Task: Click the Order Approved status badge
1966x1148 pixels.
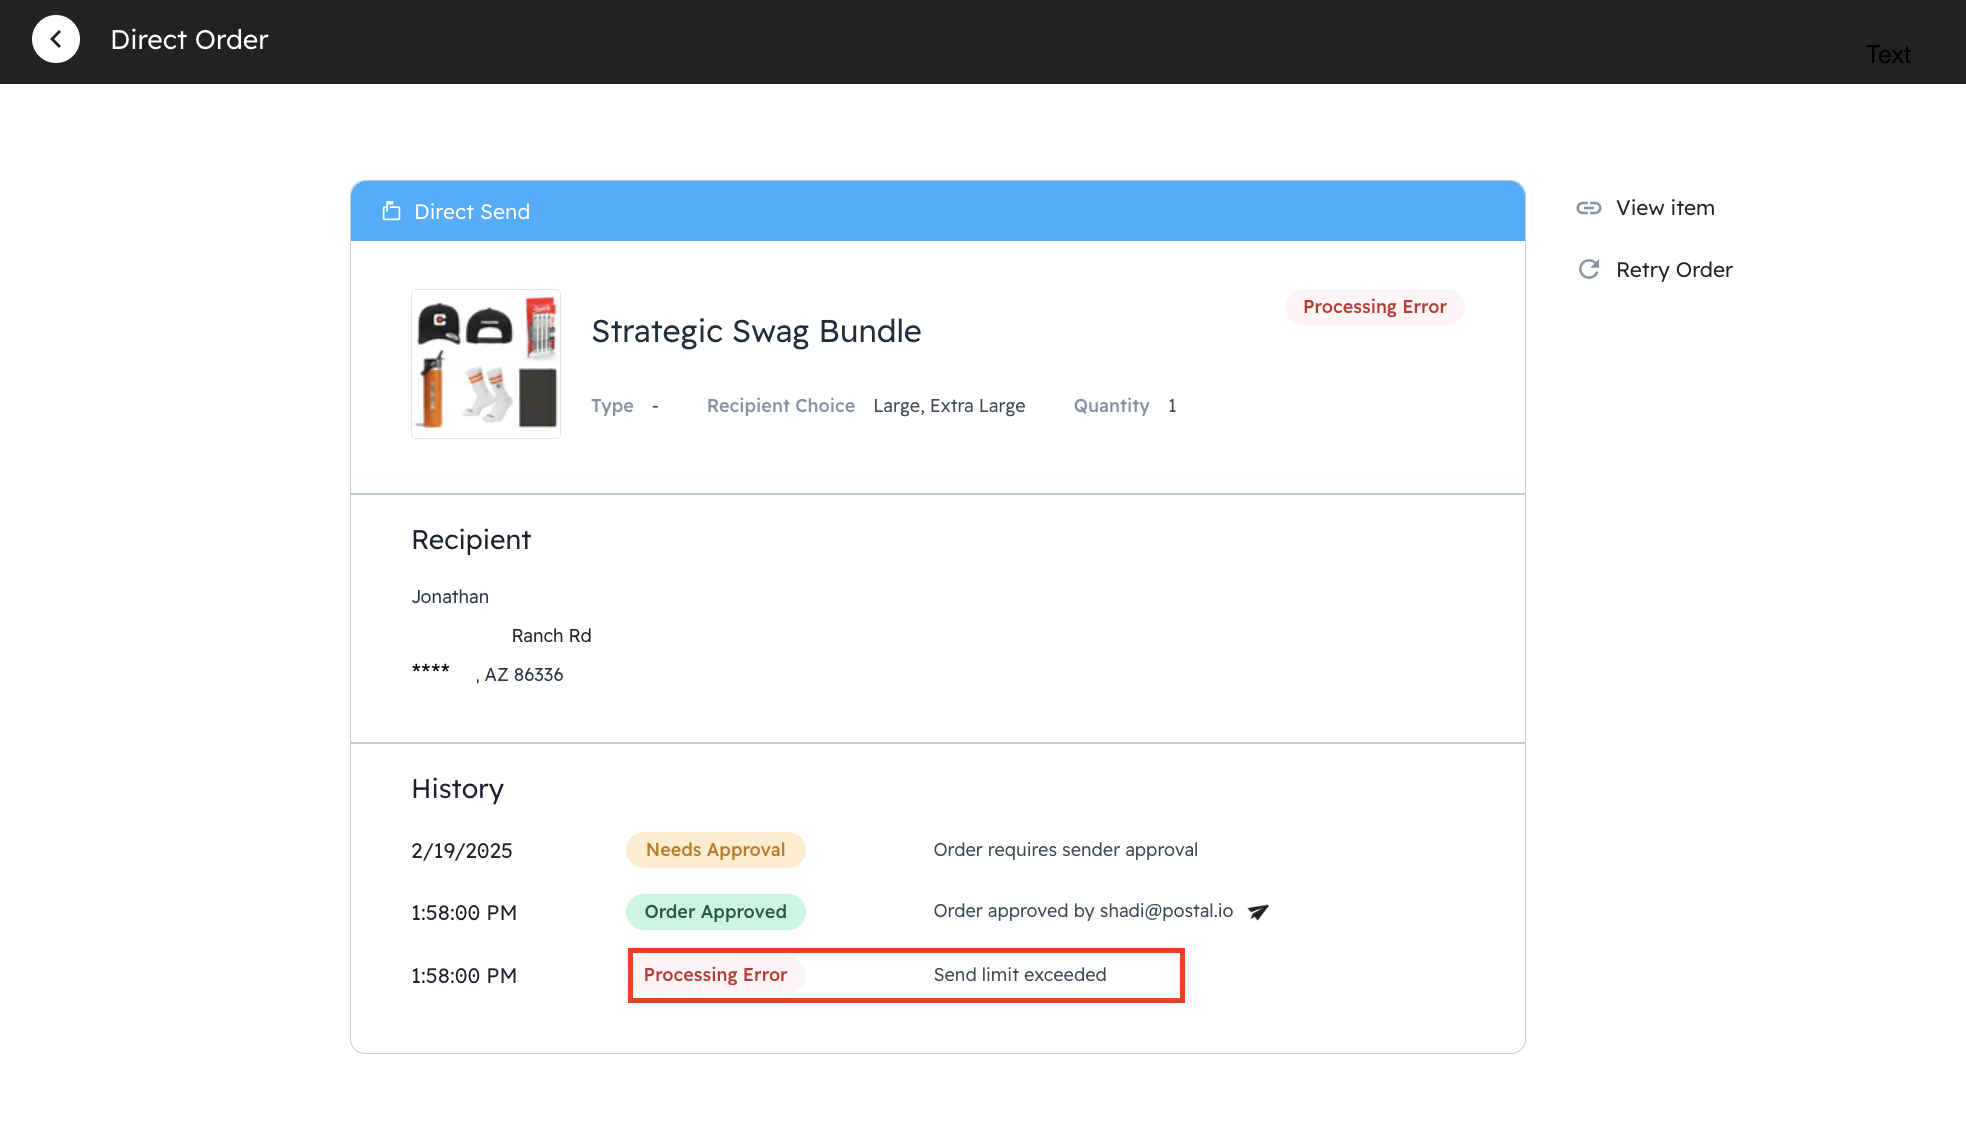Action: pyautogui.click(x=715, y=912)
